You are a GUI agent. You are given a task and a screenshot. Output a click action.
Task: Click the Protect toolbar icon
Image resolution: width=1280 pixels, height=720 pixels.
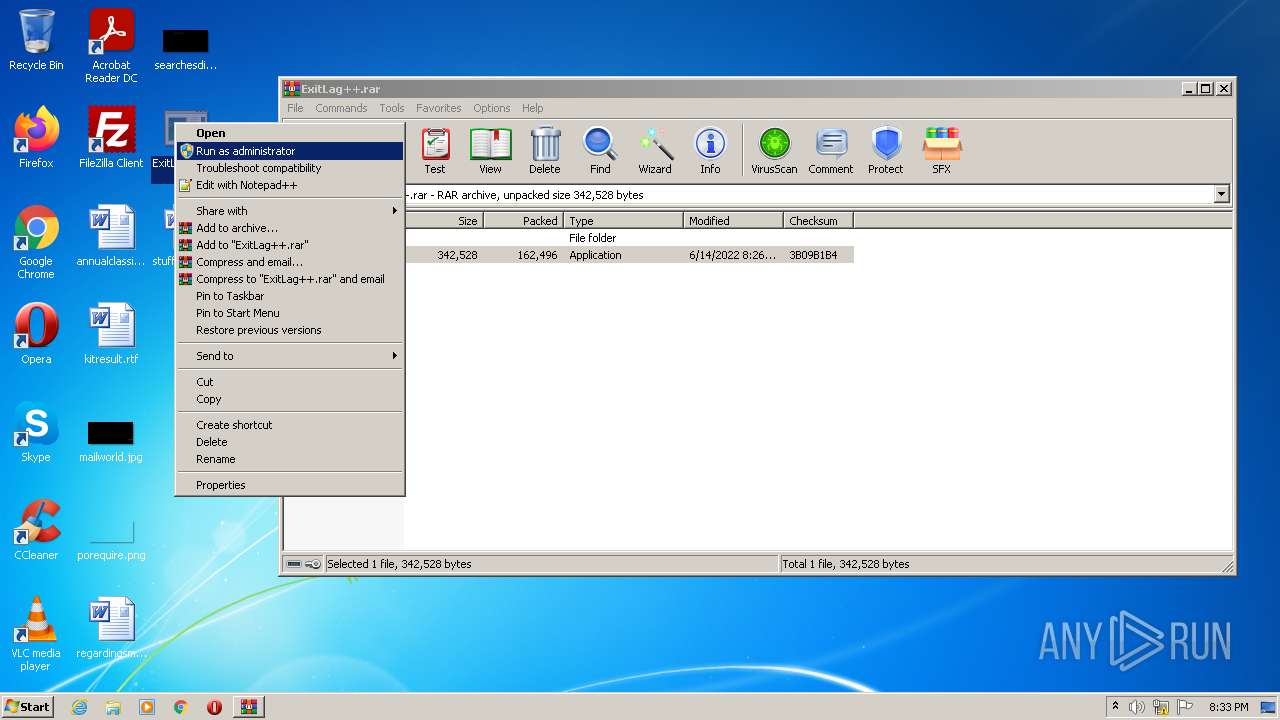[x=886, y=151]
